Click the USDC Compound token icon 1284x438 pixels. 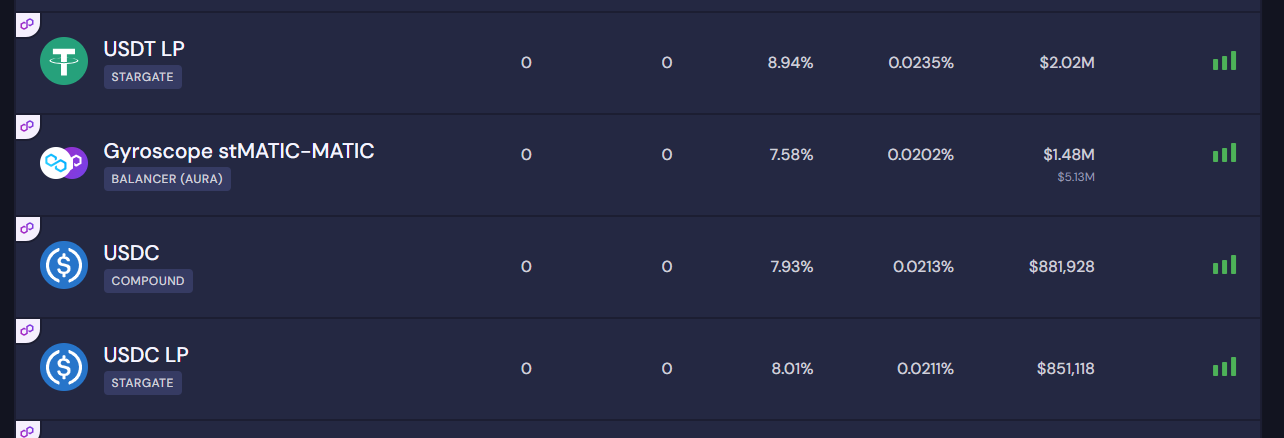pyautogui.click(x=64, y=266)
